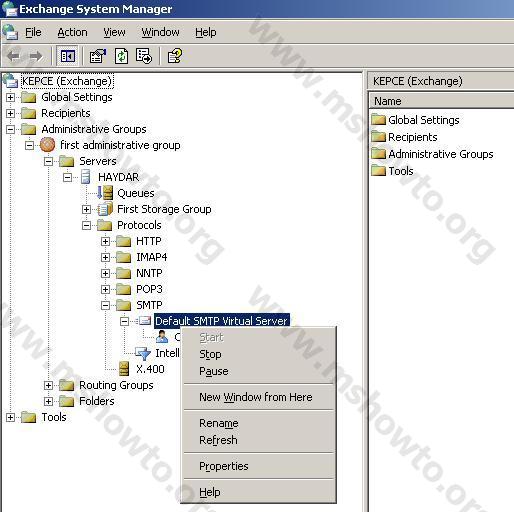Click the Forward arrow toolbar icon
The image size is (514, 512).
click(36, 56)
